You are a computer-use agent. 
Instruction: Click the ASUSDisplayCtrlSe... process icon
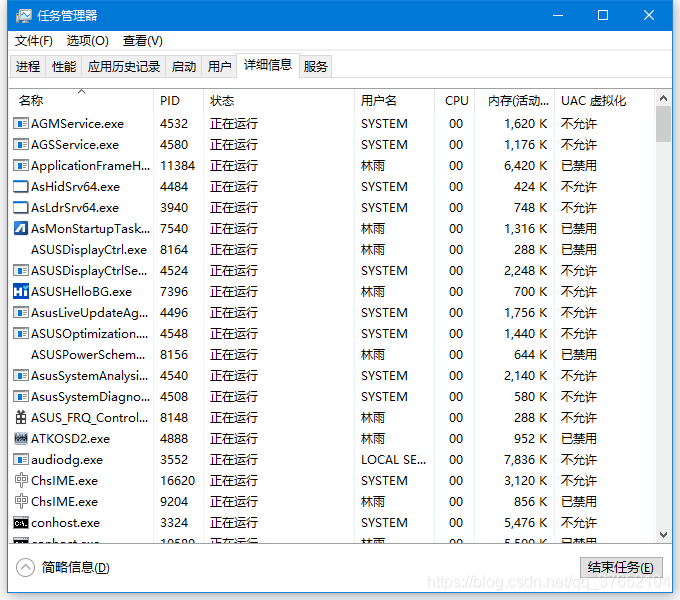21,271
